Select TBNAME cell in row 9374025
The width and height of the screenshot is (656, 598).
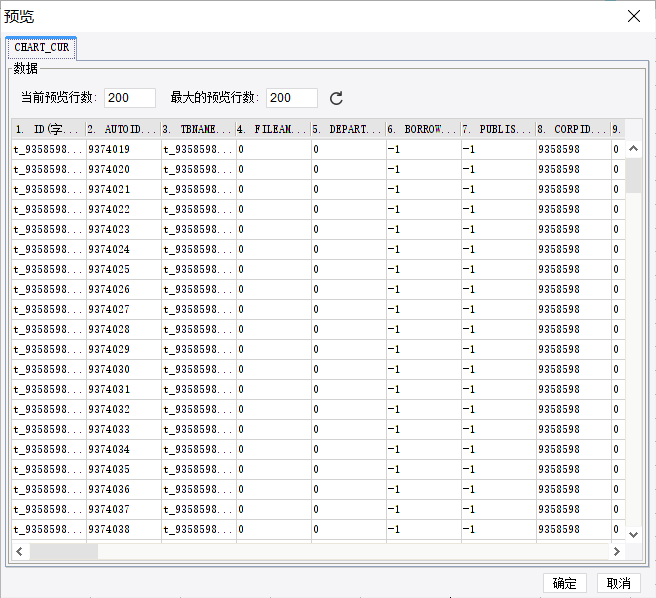tap(199, 269)
